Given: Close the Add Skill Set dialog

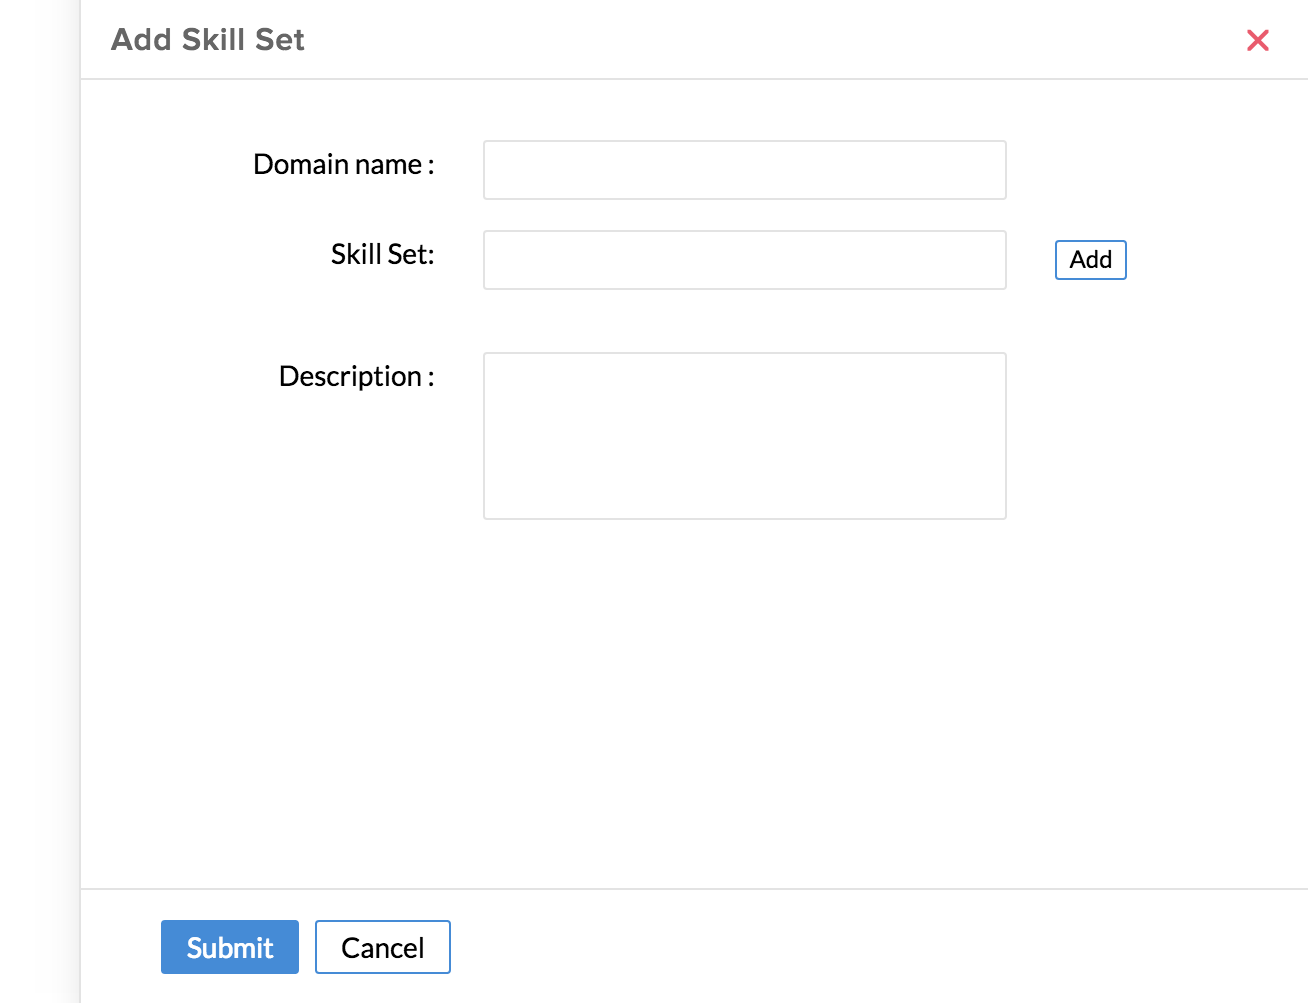Looking at the screenshot, I should 1257,40.
